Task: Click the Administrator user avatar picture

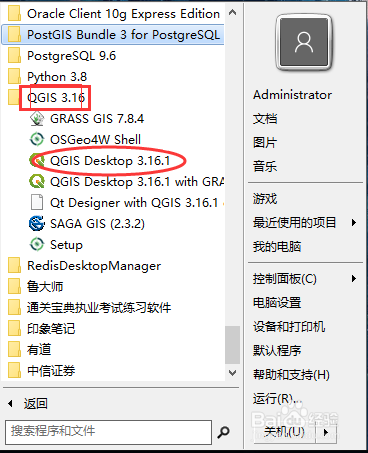Action: [304, 42]
